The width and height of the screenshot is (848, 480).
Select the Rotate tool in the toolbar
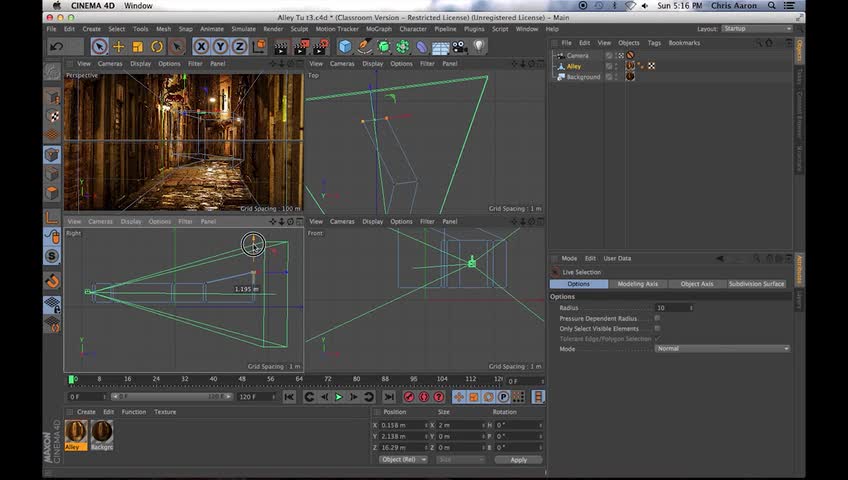pos(157,46)
